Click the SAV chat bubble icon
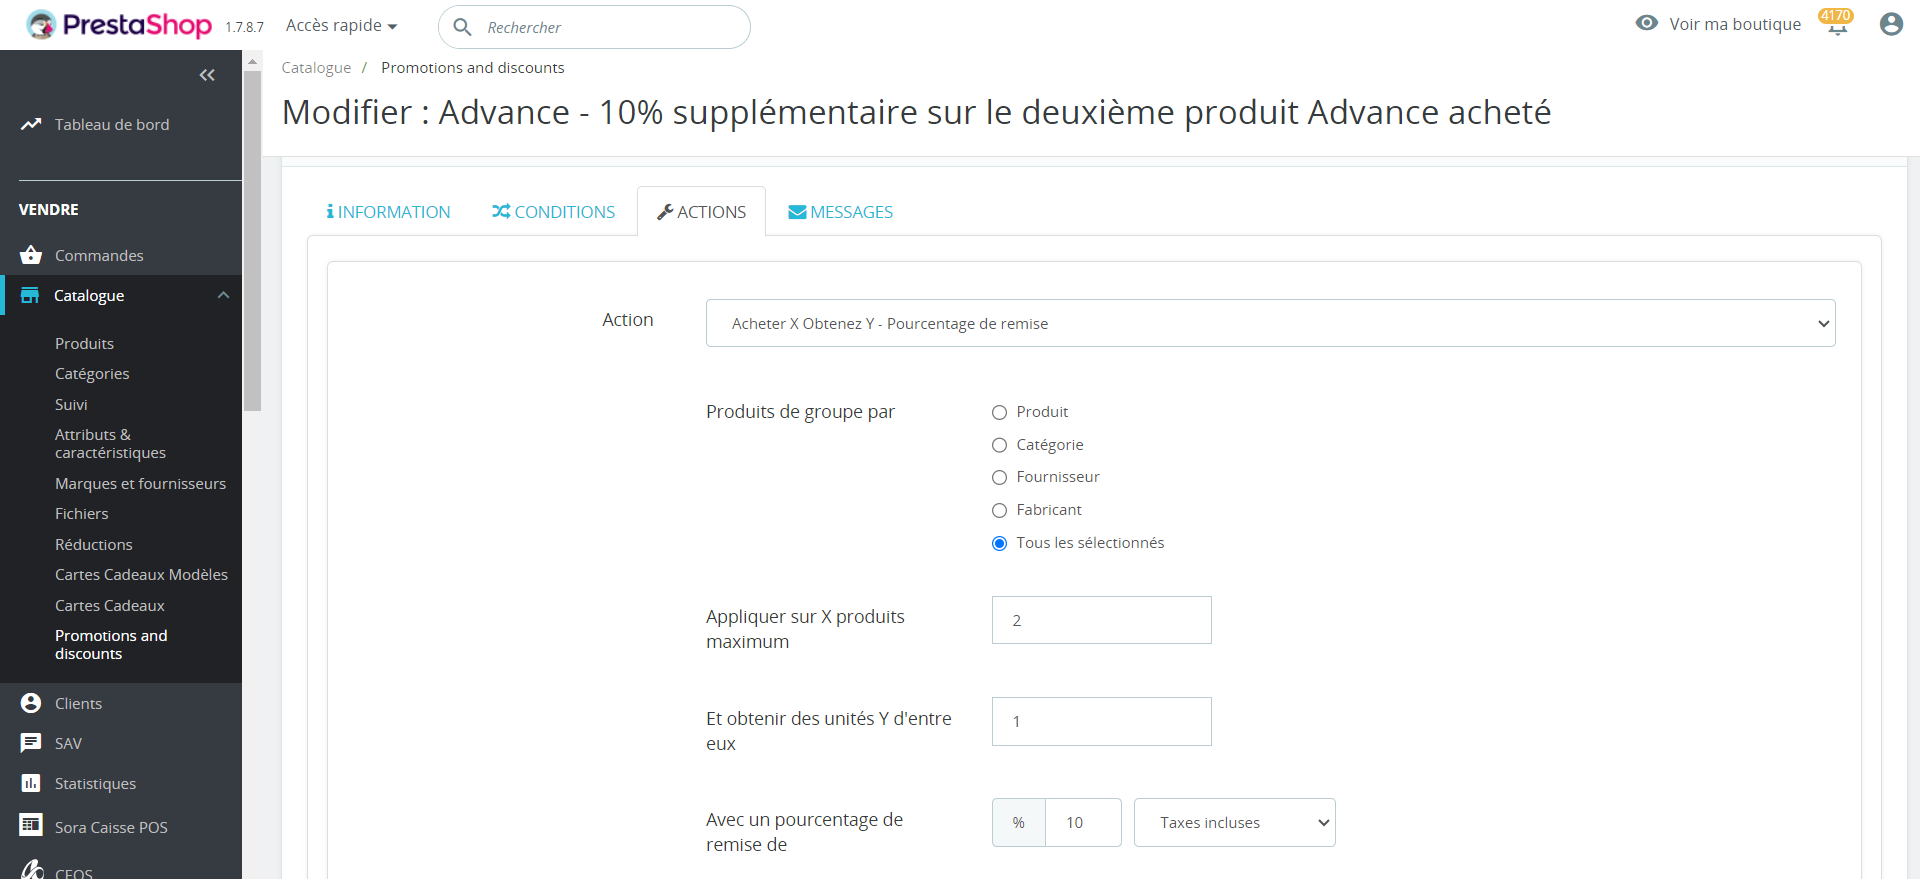1920x879 pixels. 31,743
